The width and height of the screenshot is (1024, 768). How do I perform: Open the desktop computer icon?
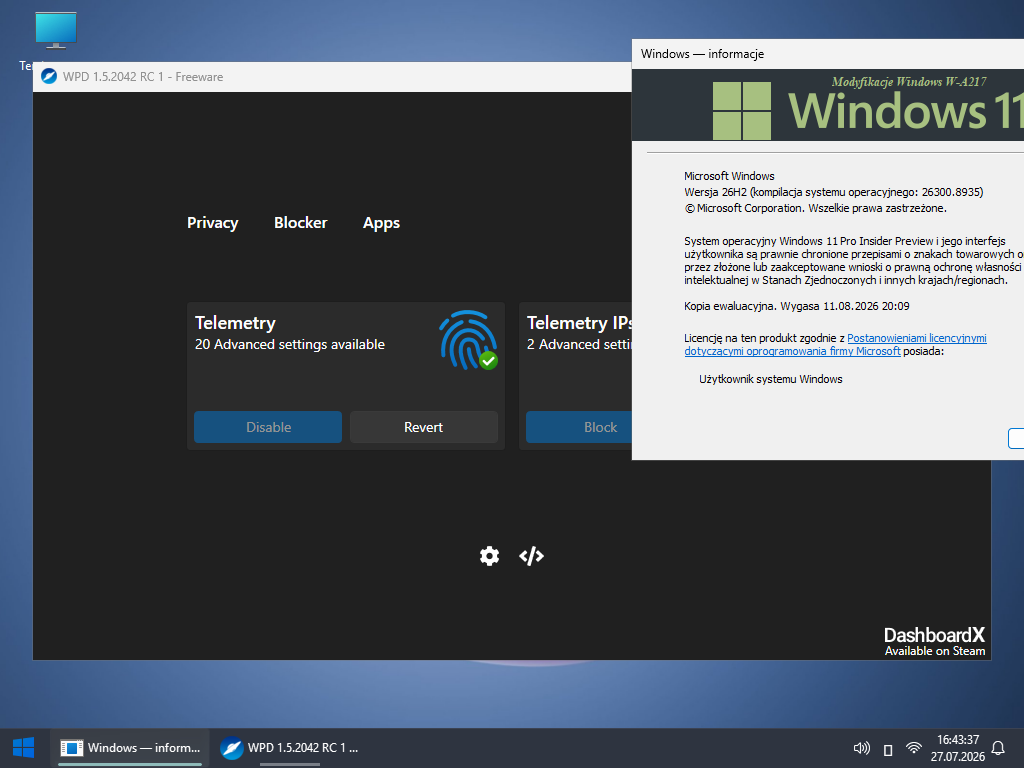[x=56, y=31]
